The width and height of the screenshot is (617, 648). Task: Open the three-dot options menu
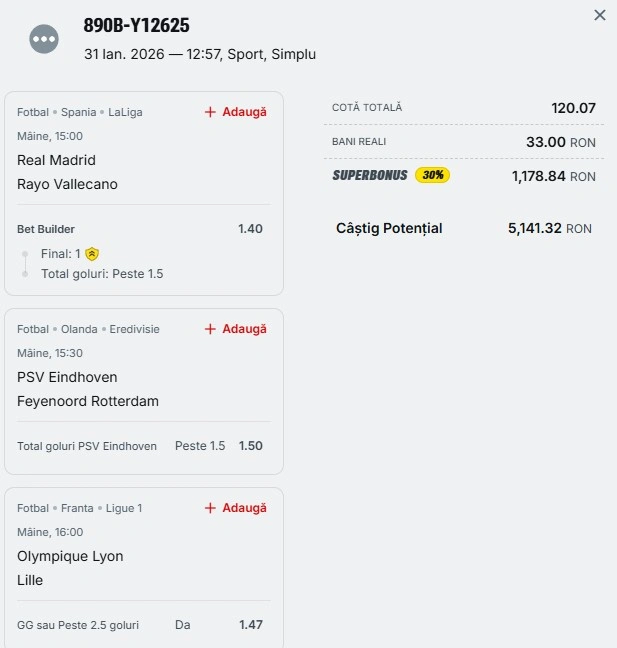(44, 39)
